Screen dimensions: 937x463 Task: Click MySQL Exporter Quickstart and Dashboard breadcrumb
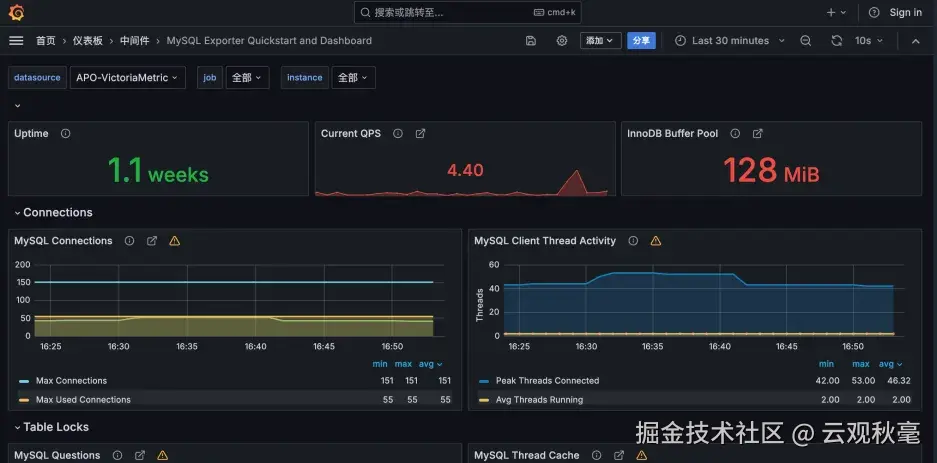click(269, 41)
